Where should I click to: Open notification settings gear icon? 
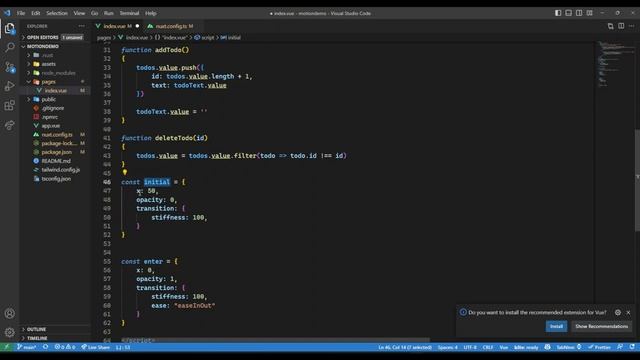click(x=618, y=312)
